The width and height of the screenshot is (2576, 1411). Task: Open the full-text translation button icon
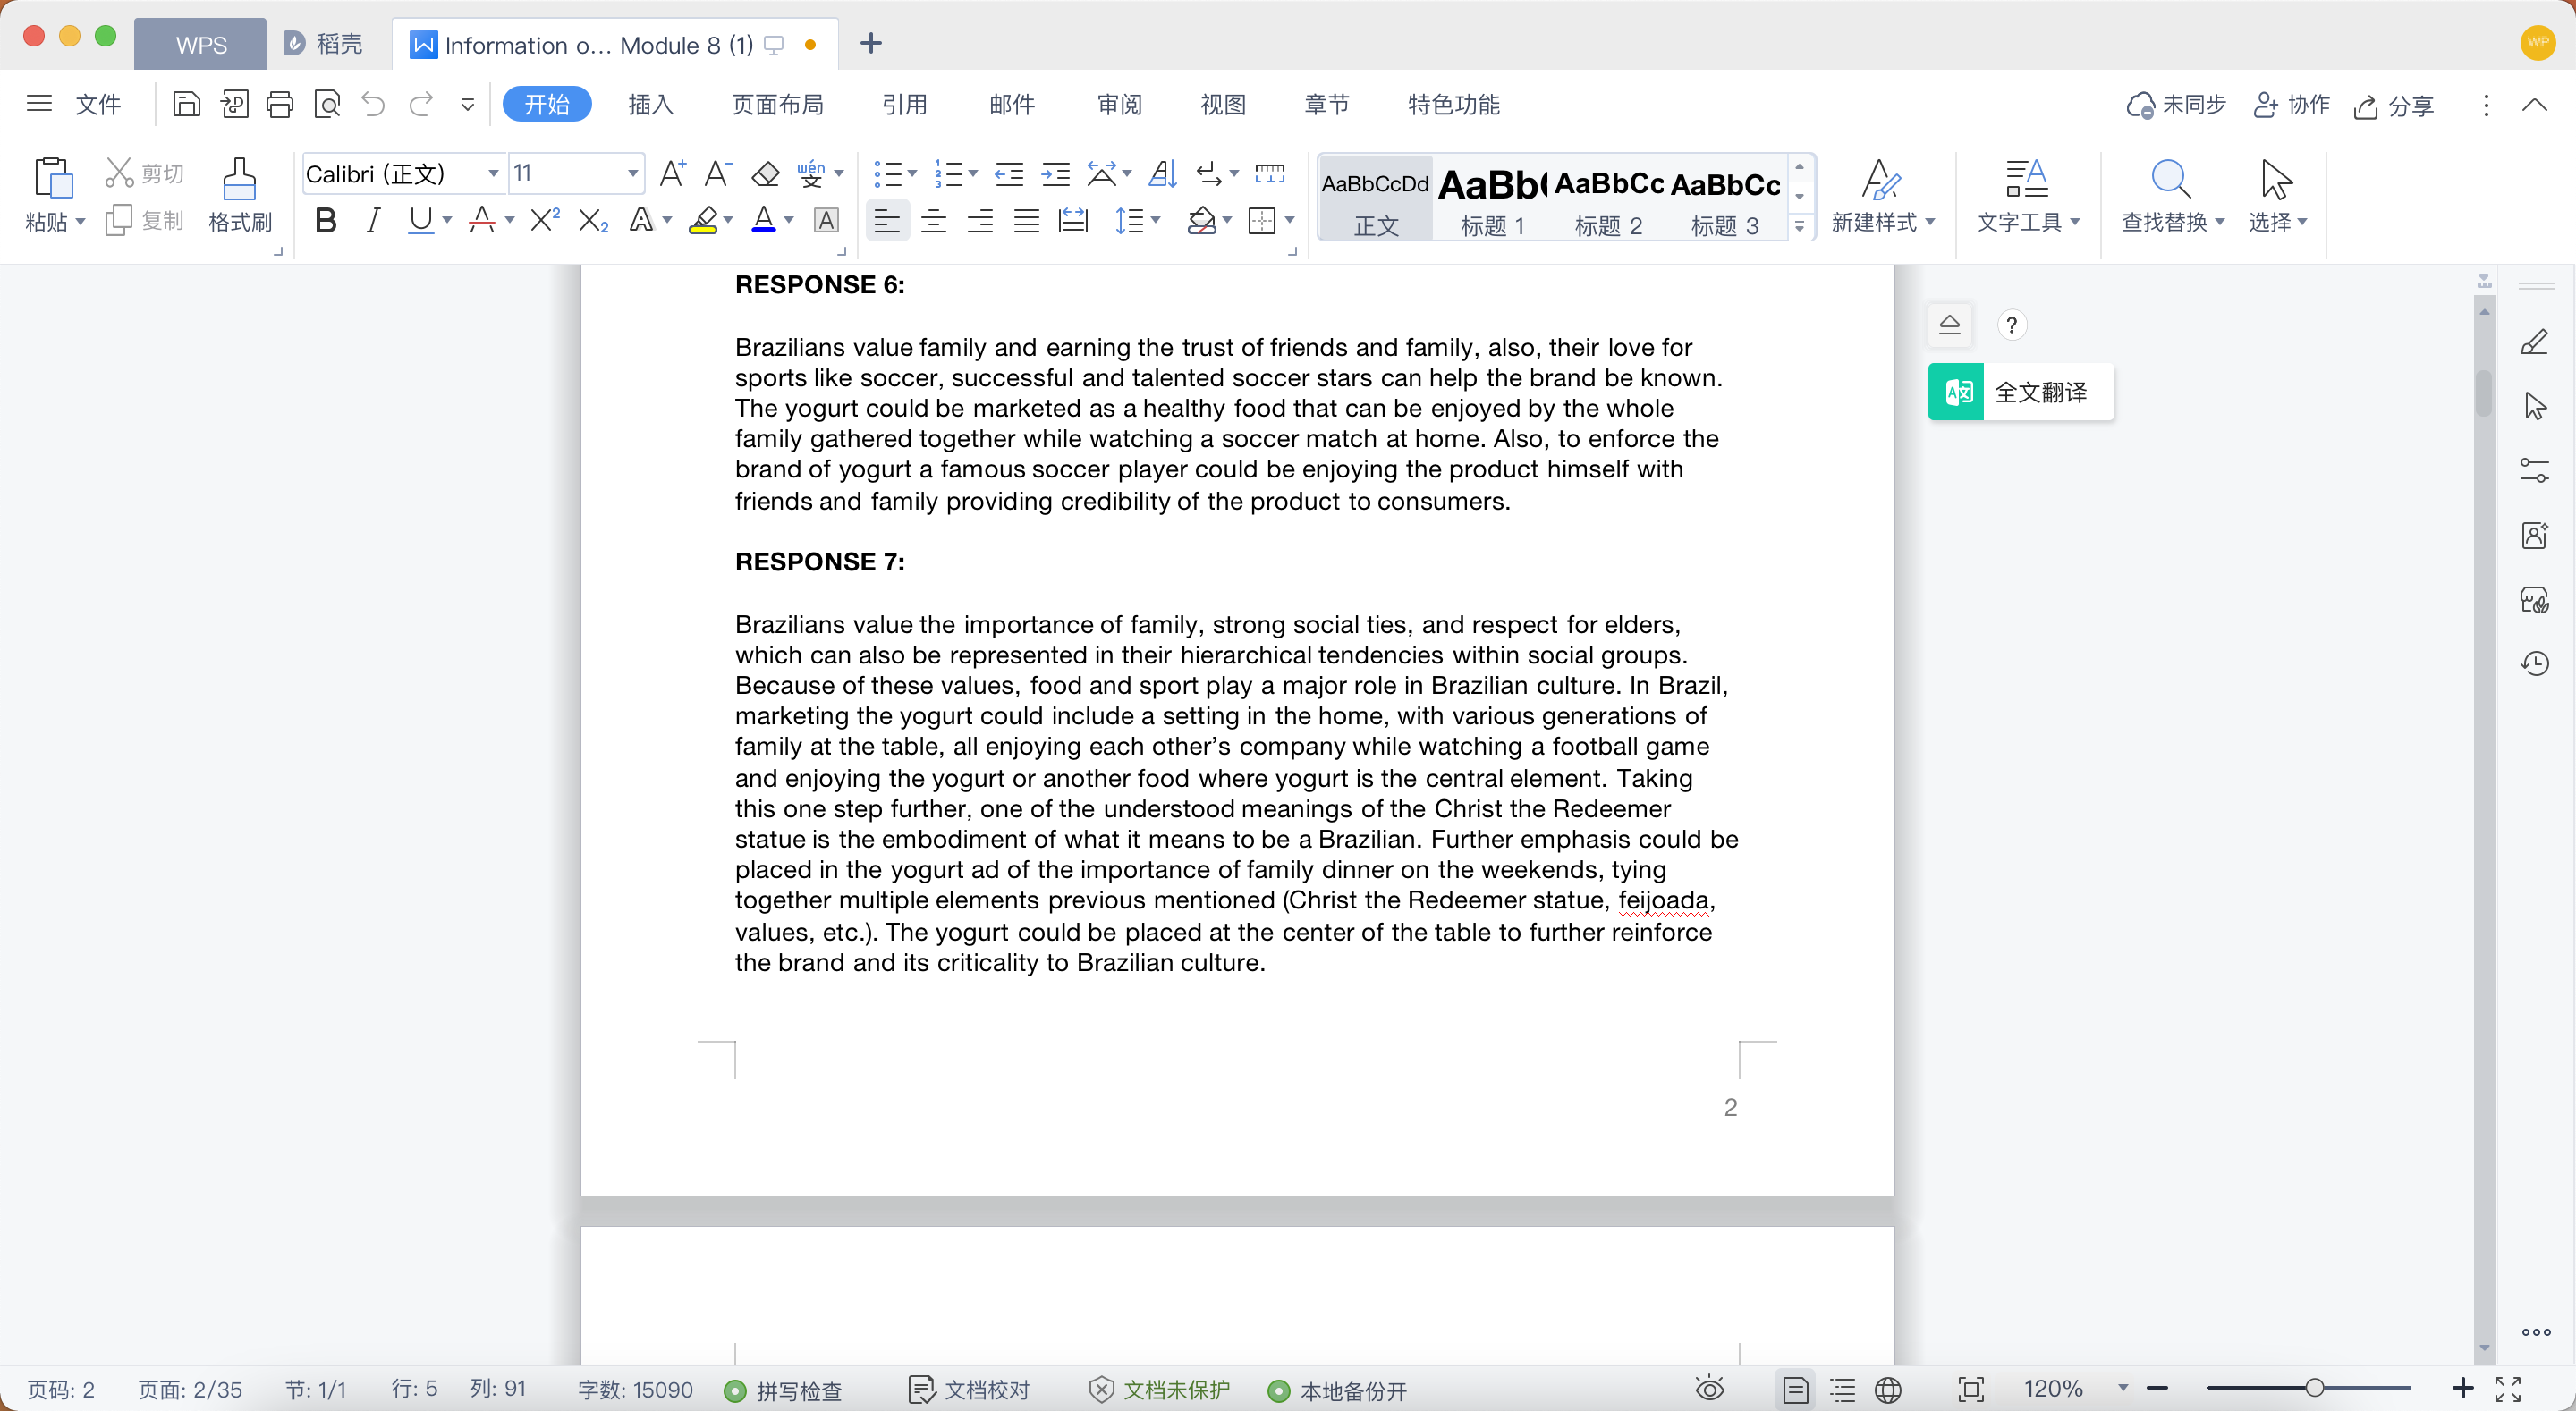tap(1957, 392)
